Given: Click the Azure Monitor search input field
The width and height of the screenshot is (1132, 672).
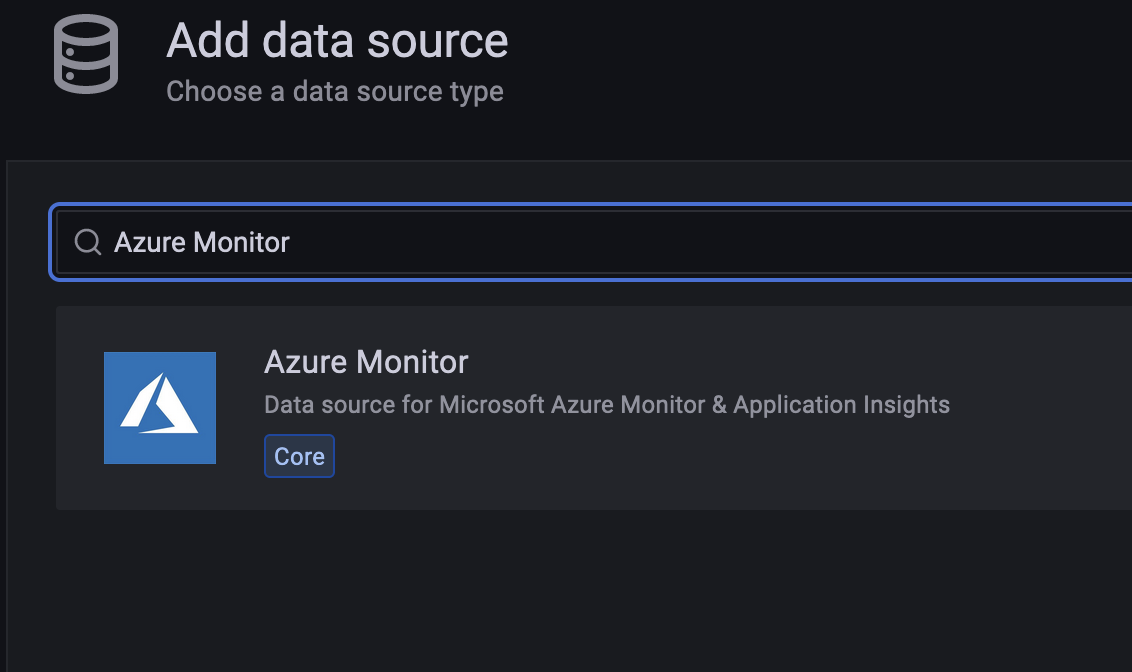Looking at the screenshot, I should (594, 242).
